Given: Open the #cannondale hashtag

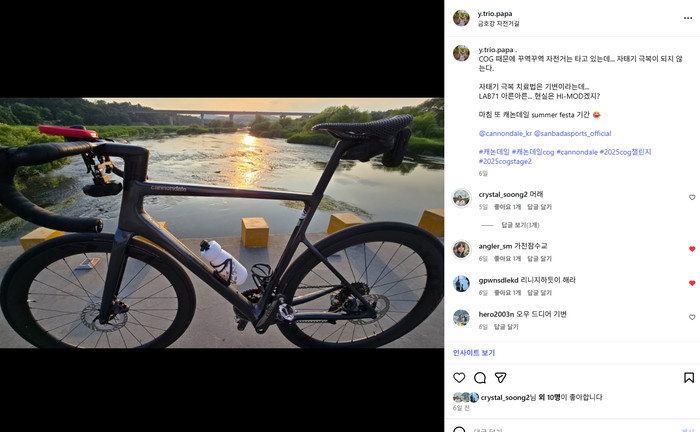Looking at the screenshot, I should point(577,152).
